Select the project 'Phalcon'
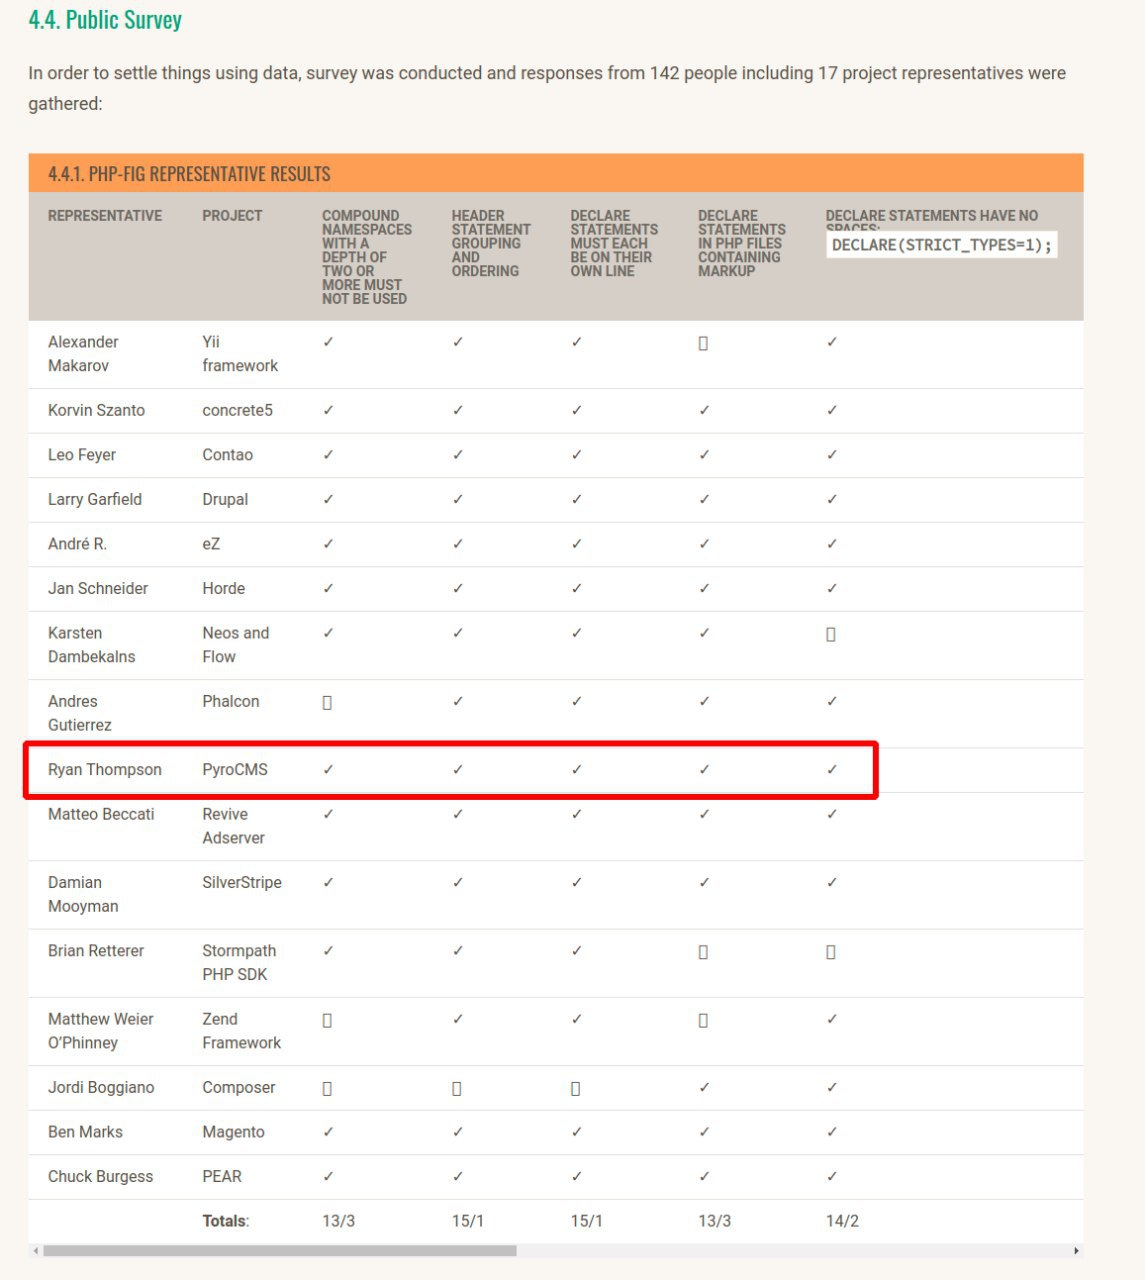1145x1280 pixels. tap(230, 701)
